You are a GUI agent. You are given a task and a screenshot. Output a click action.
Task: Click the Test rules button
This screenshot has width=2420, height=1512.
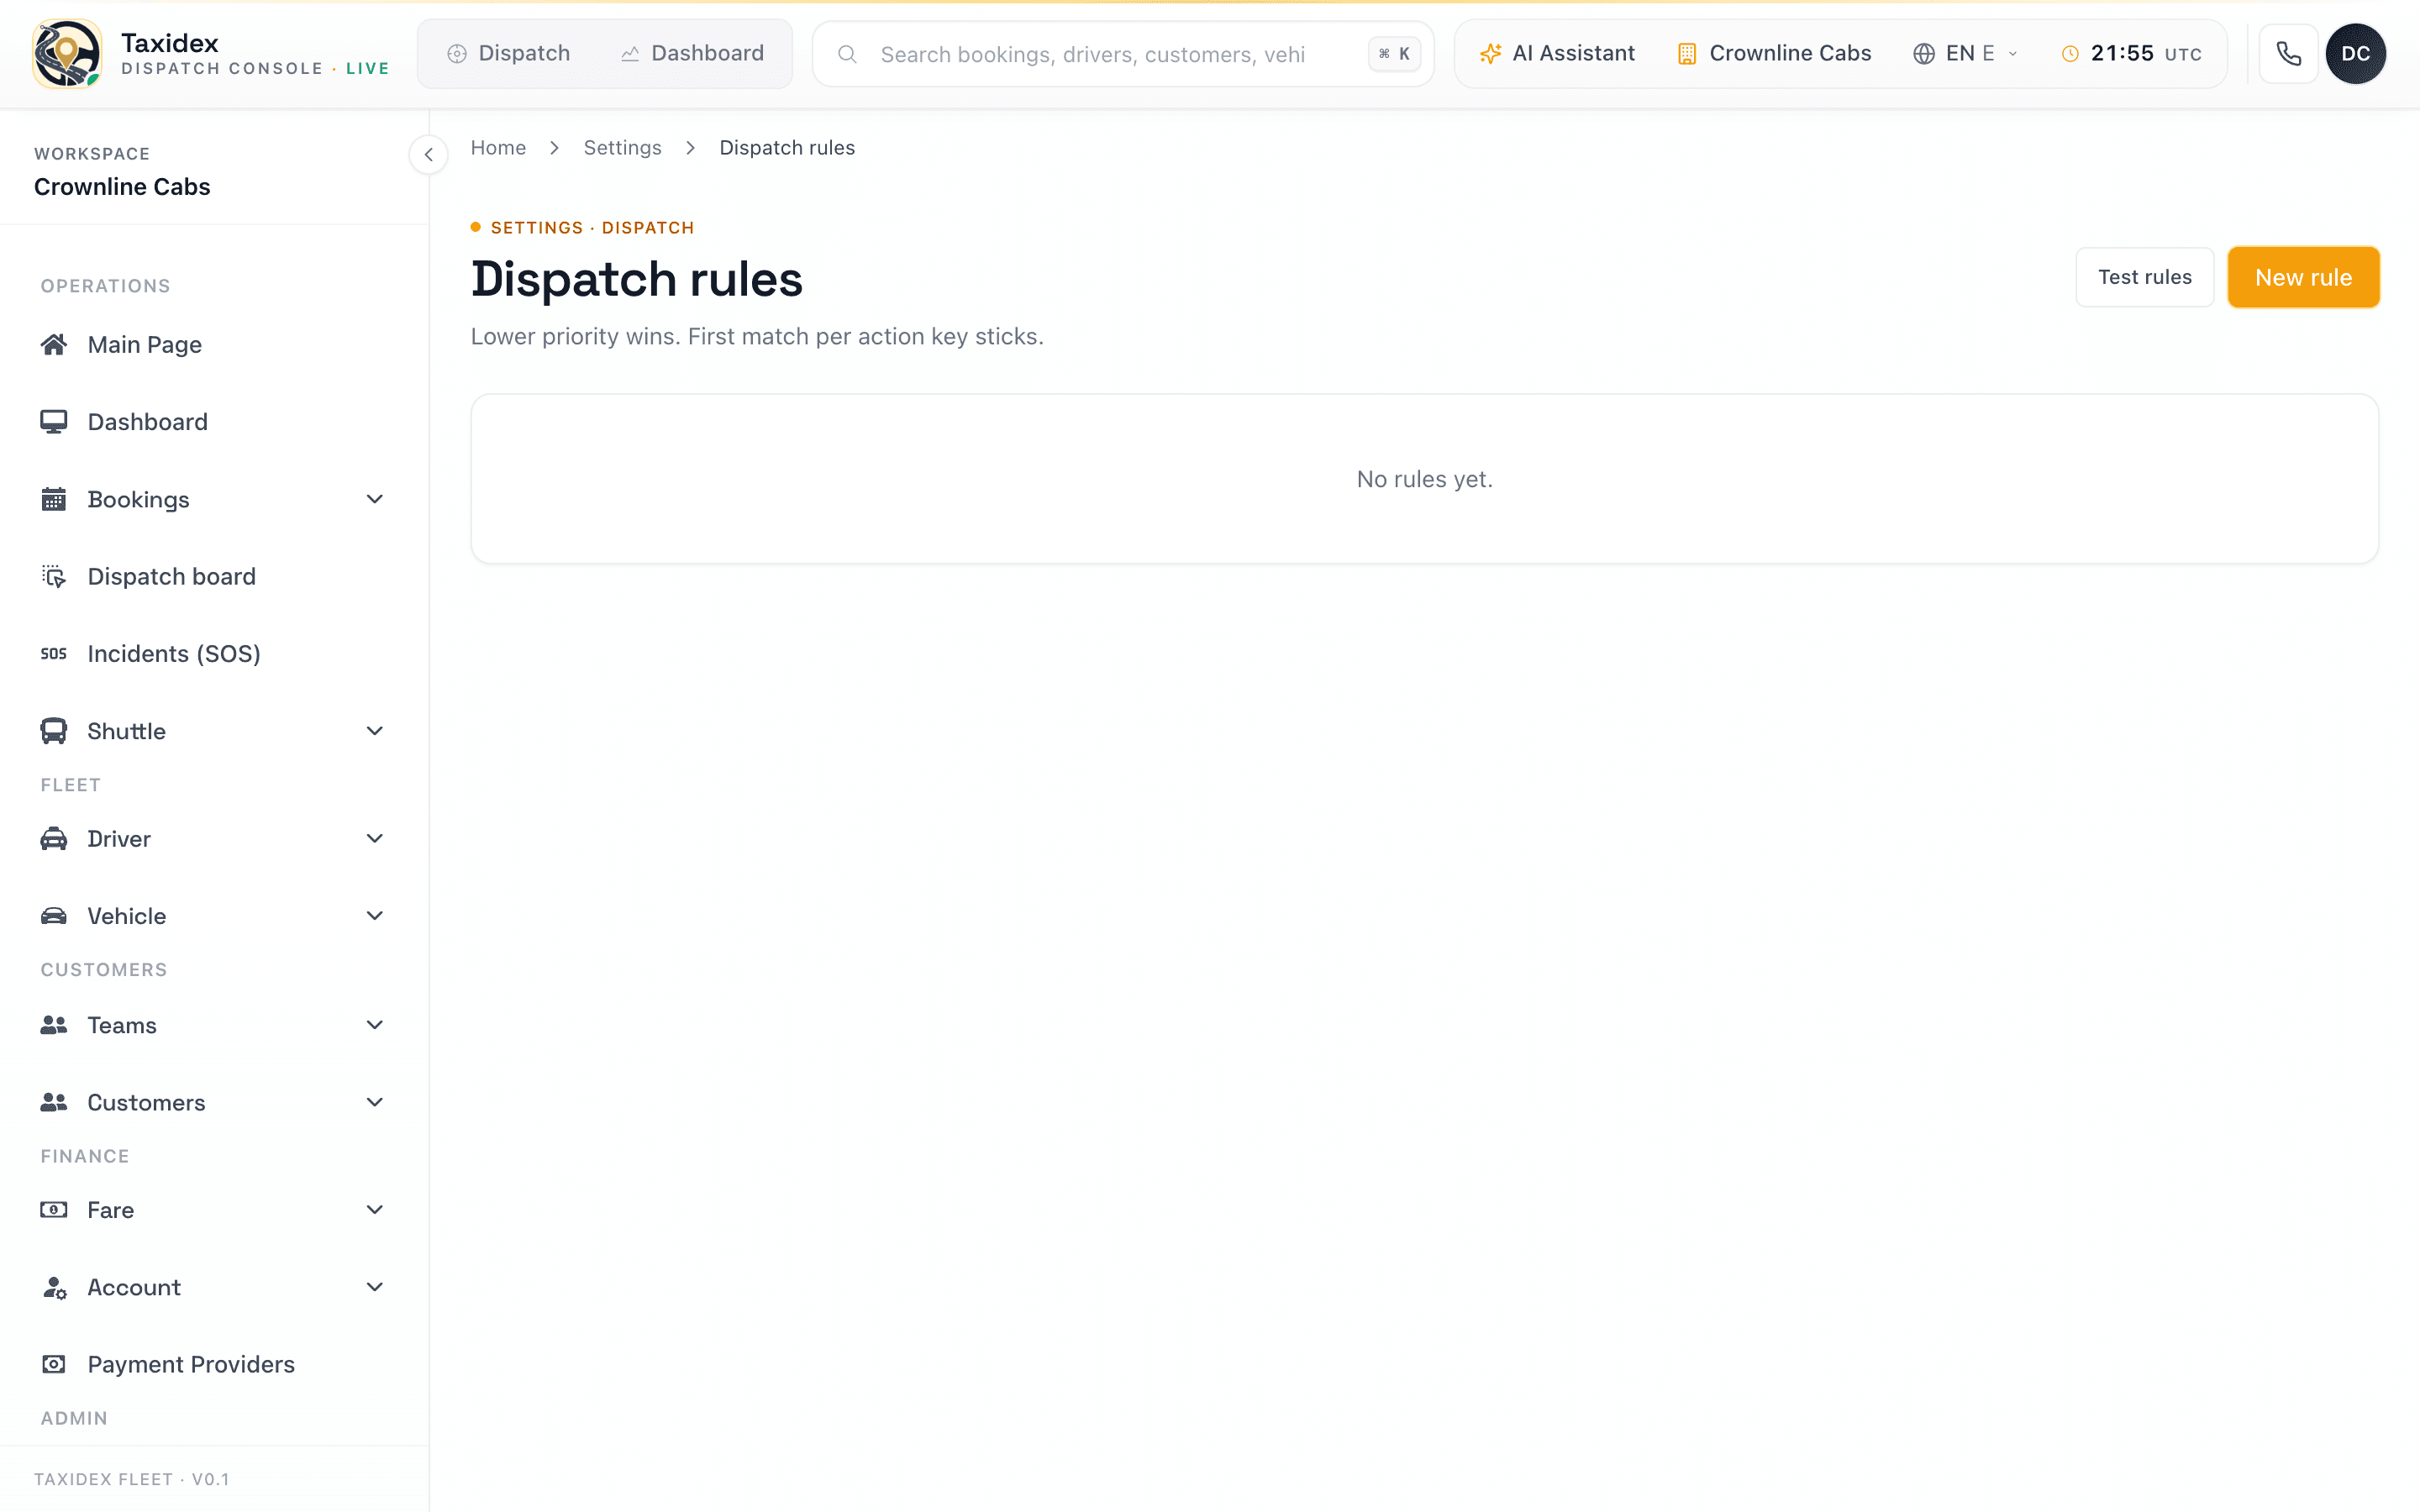(x=2145, y=277)
